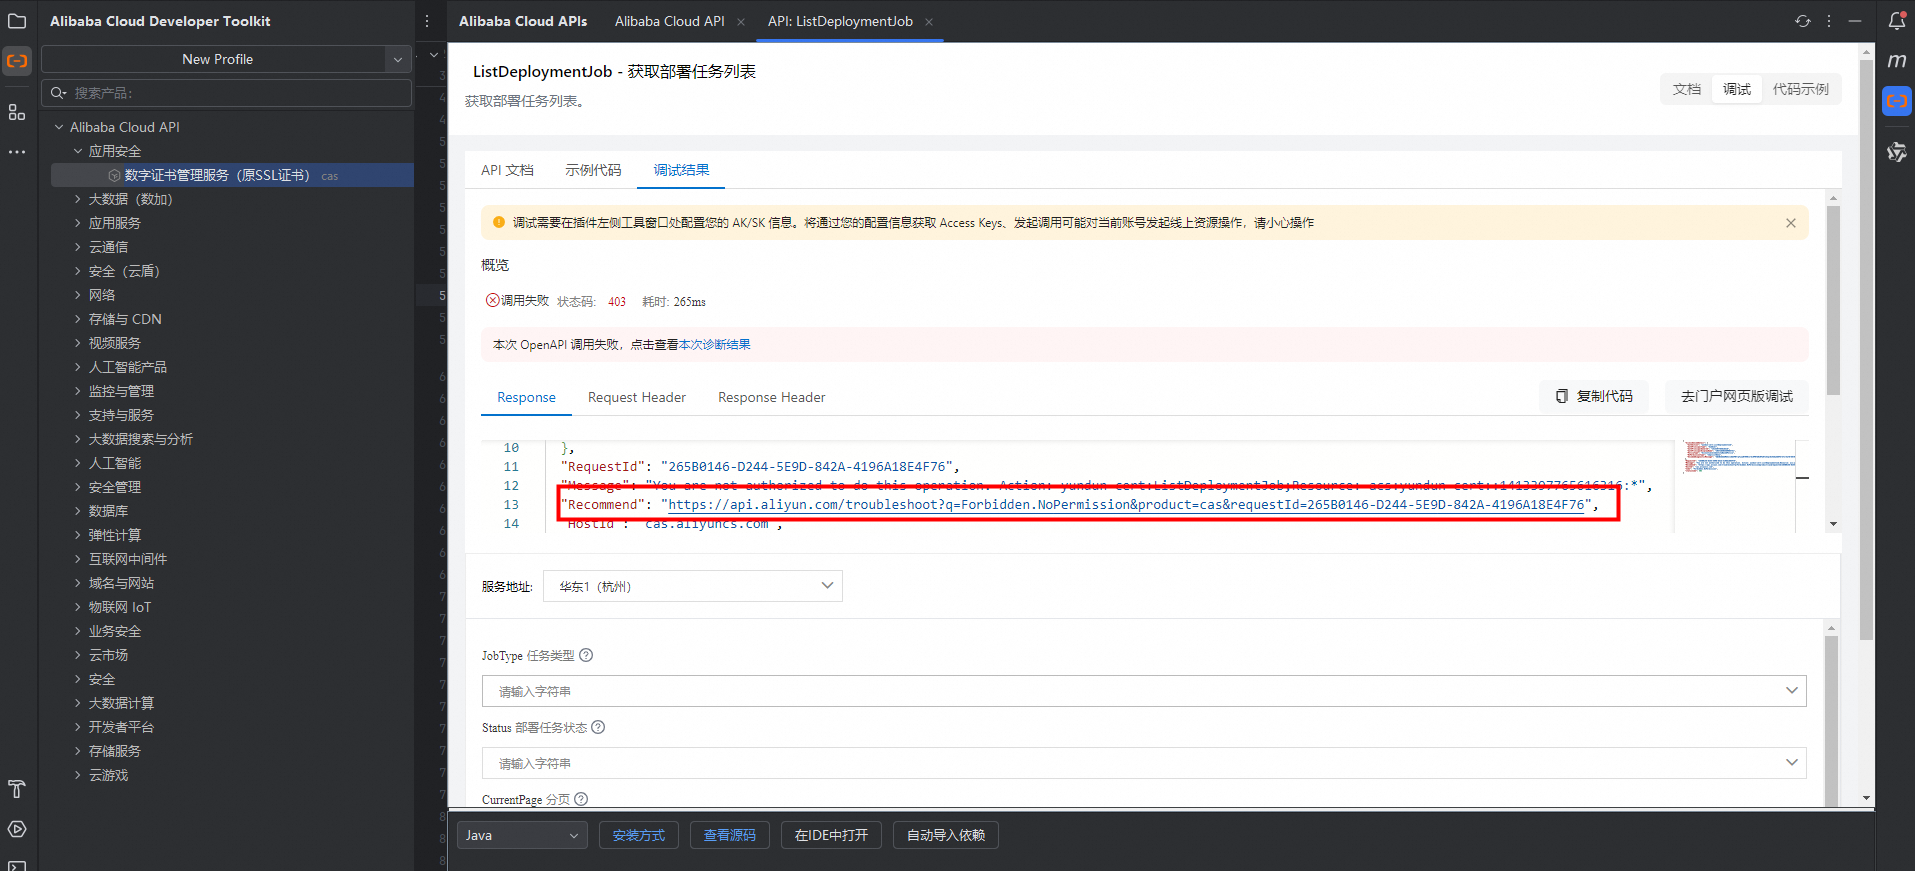Open the Build hammer tool window
The height and width of the screenshot is (871, 1915).
click(17, 789)
